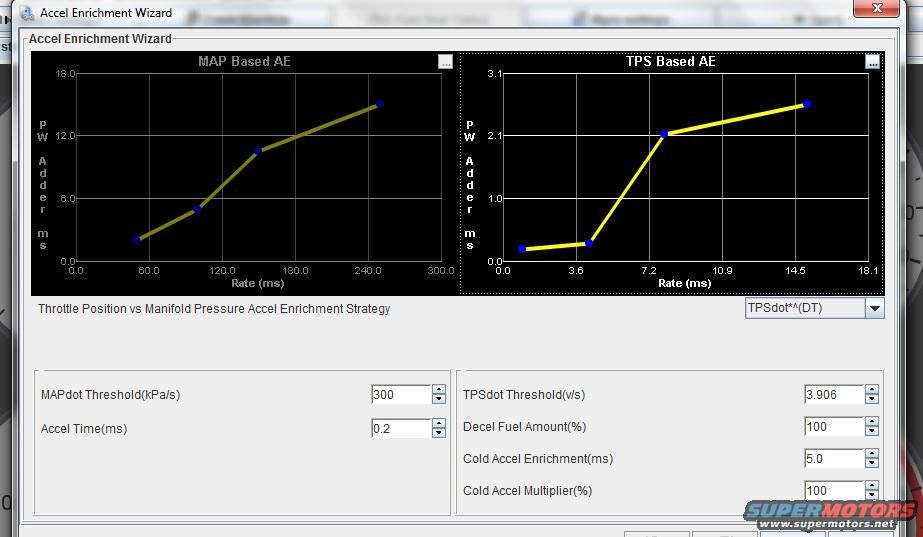The width and height of the screenshot is (923, 537).
Task: Increase the MAPdot Threshold value
Action: pos(438,390)
